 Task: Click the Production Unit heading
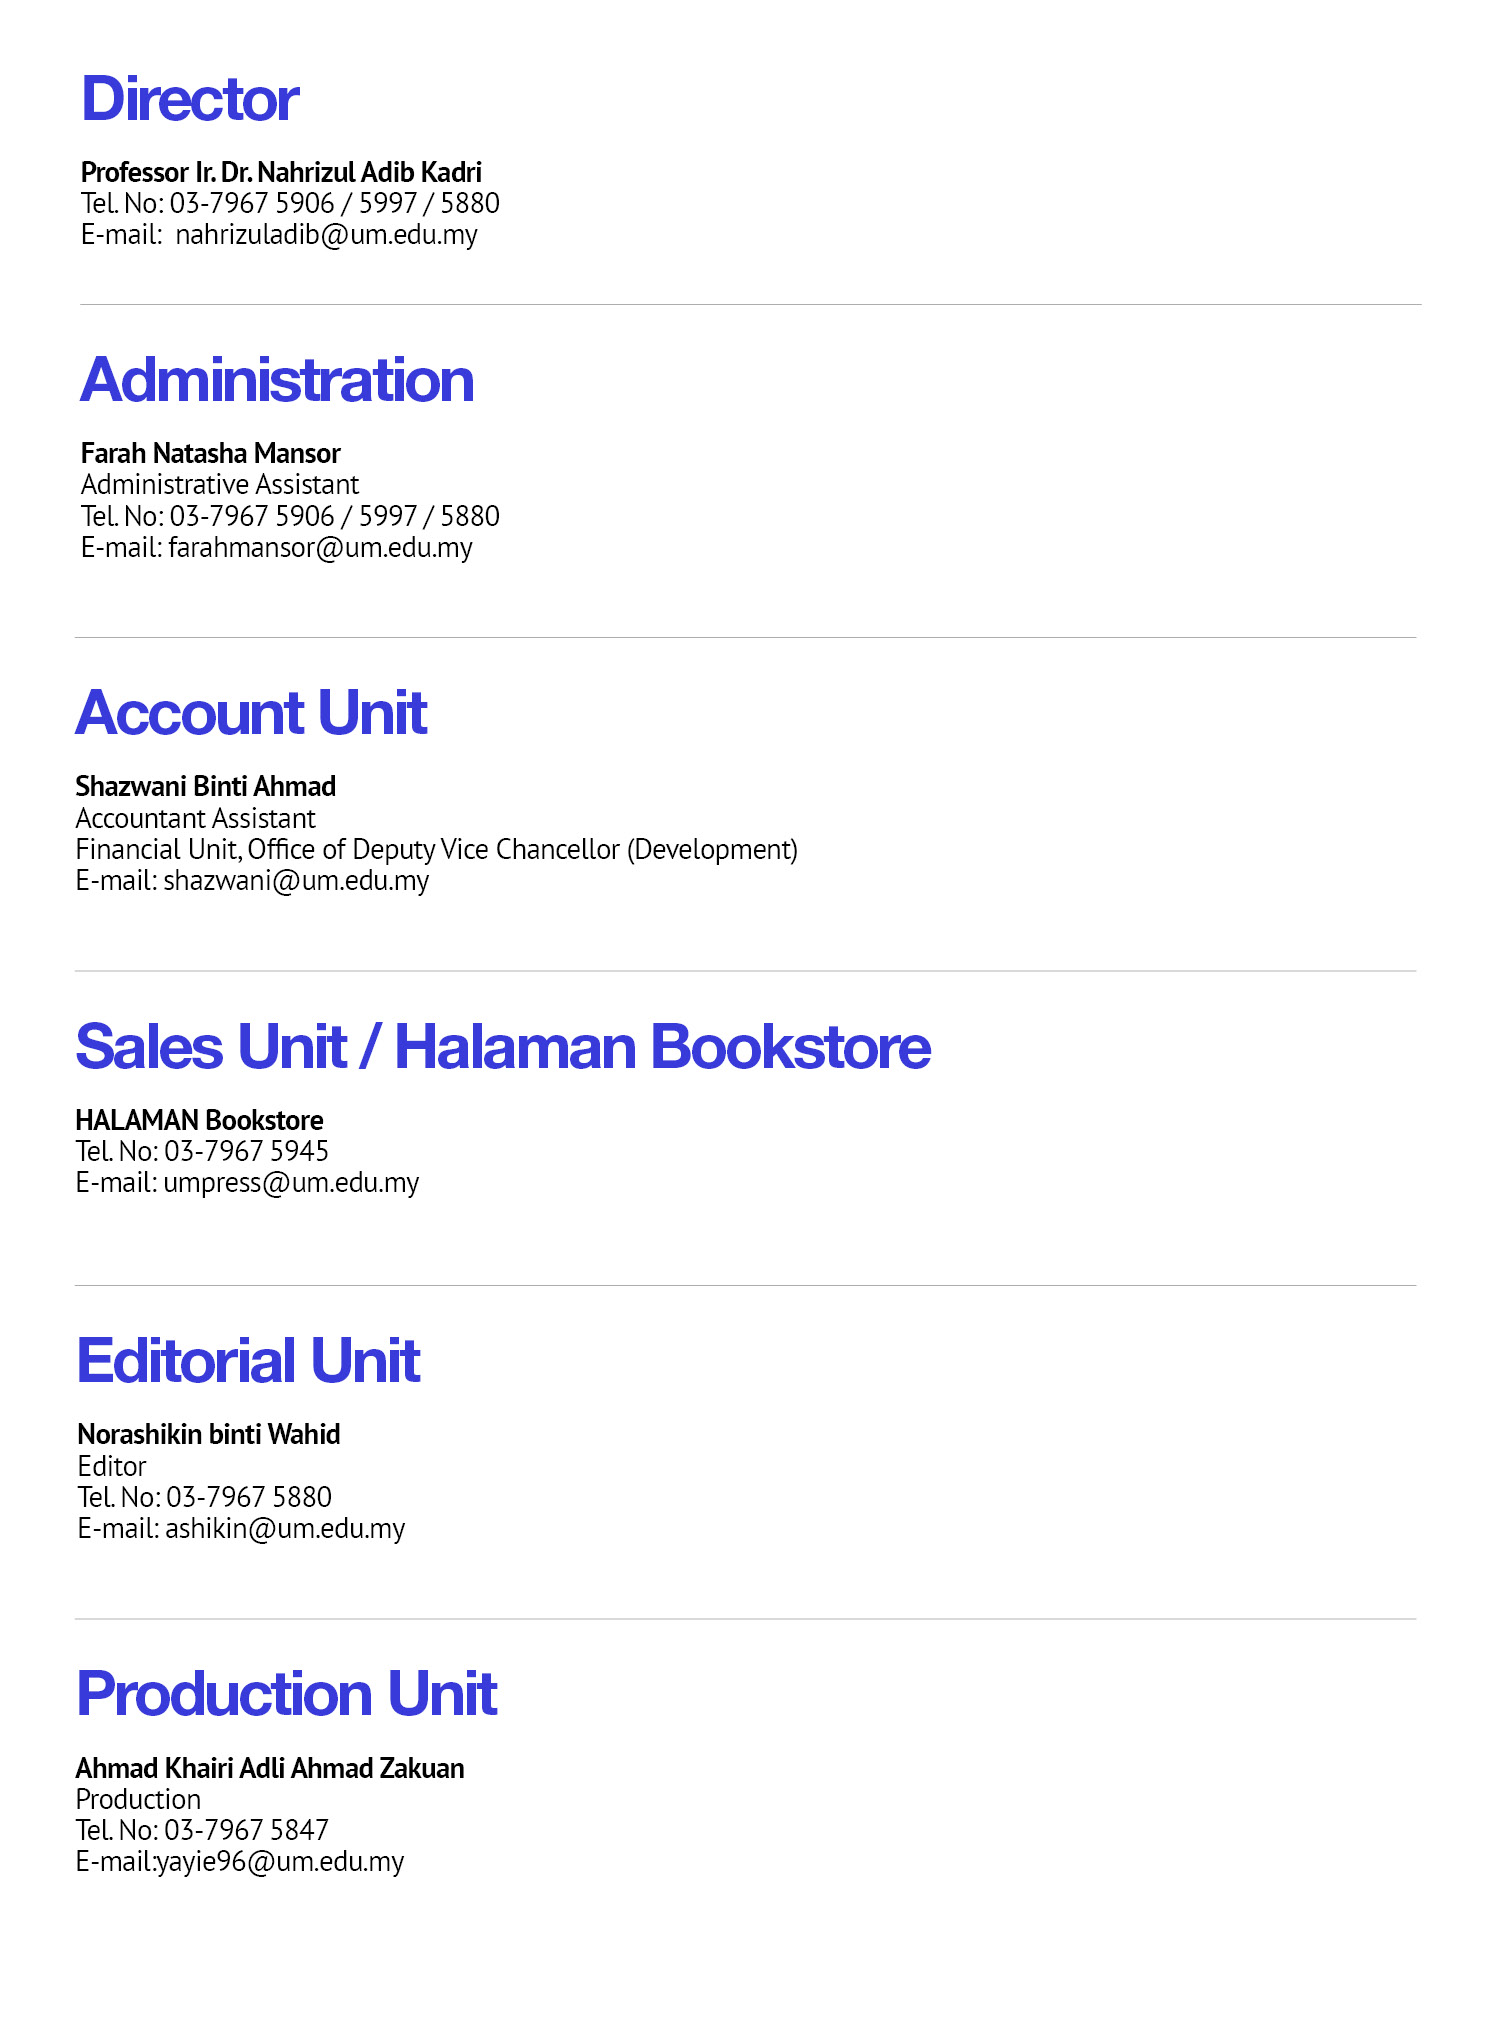[287, 1694]
